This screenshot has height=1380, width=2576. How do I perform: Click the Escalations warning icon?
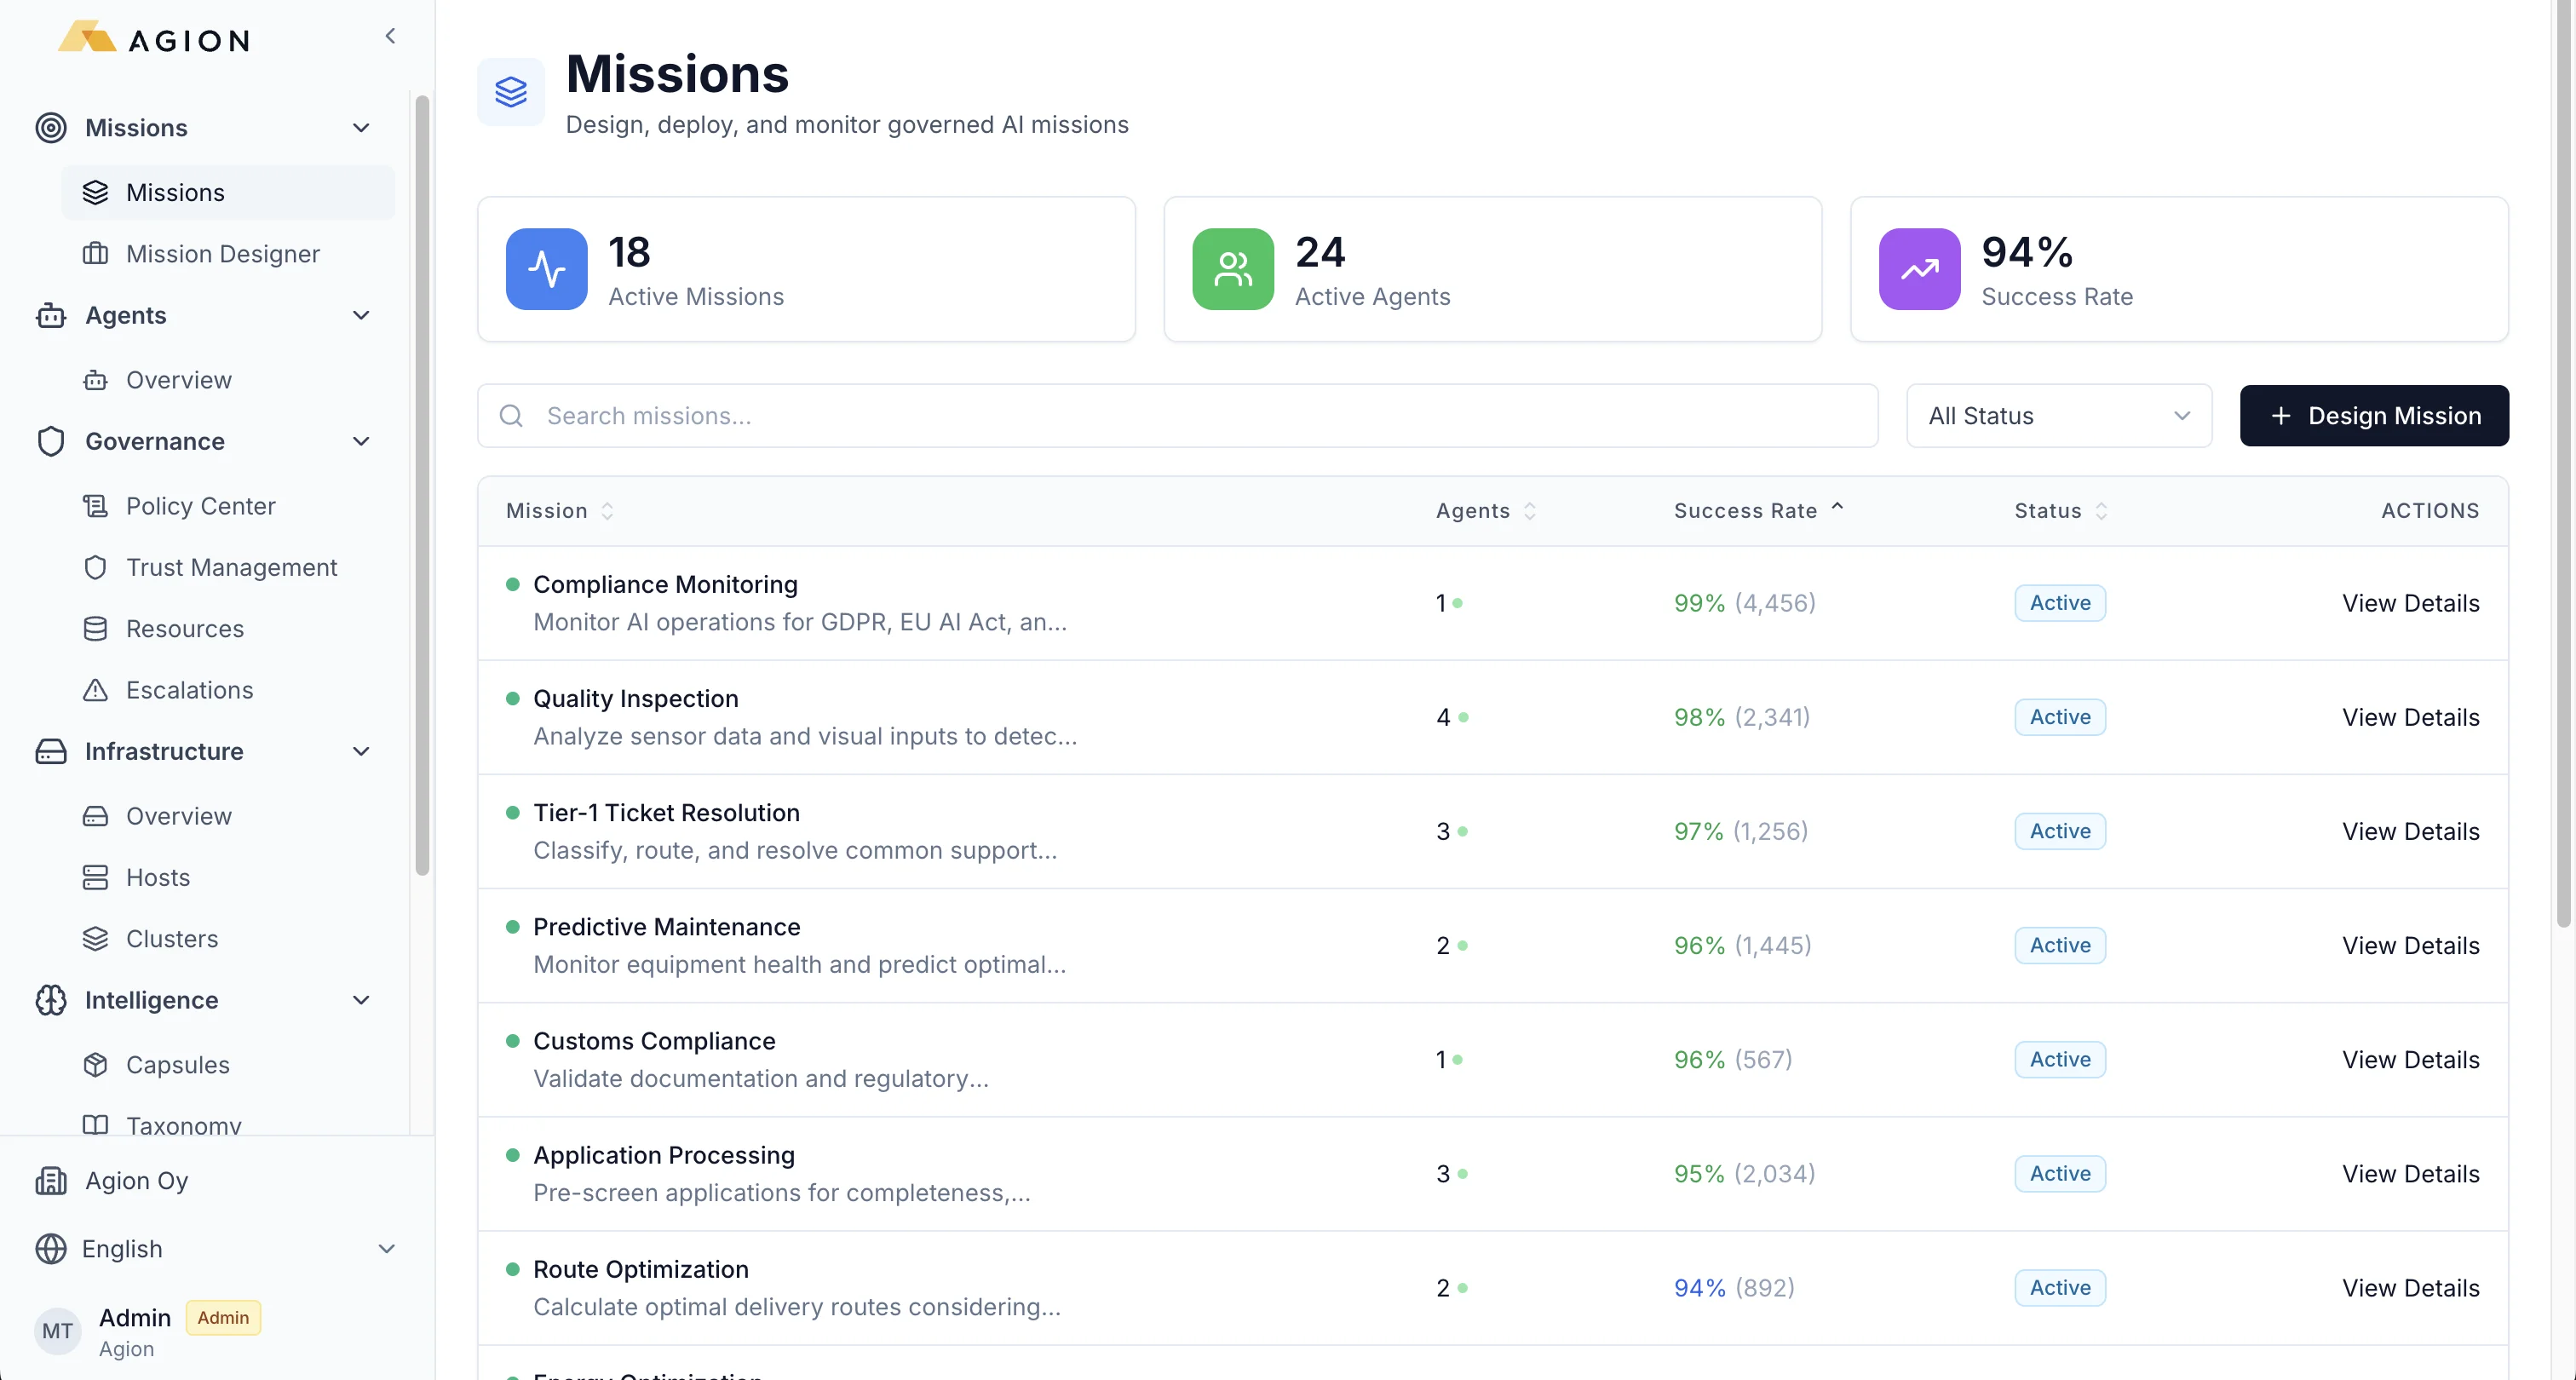pyautogui.click(x=96, y=690)
